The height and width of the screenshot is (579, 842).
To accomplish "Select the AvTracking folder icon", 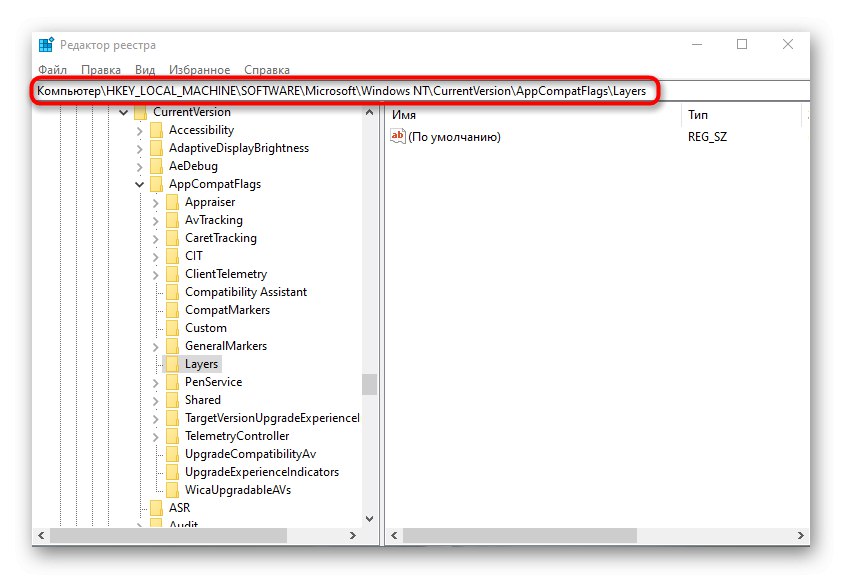I will point(172,220).
